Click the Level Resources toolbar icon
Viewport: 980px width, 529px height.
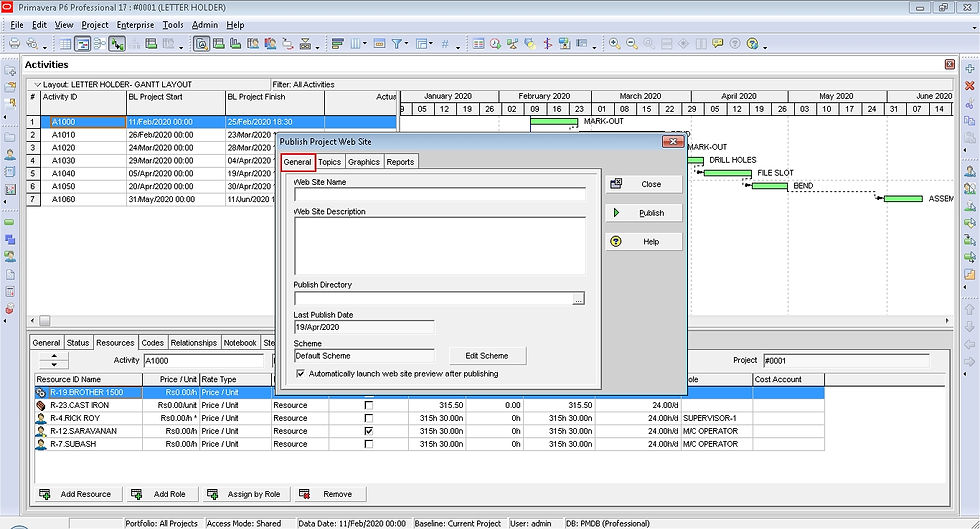click(512, 44)
